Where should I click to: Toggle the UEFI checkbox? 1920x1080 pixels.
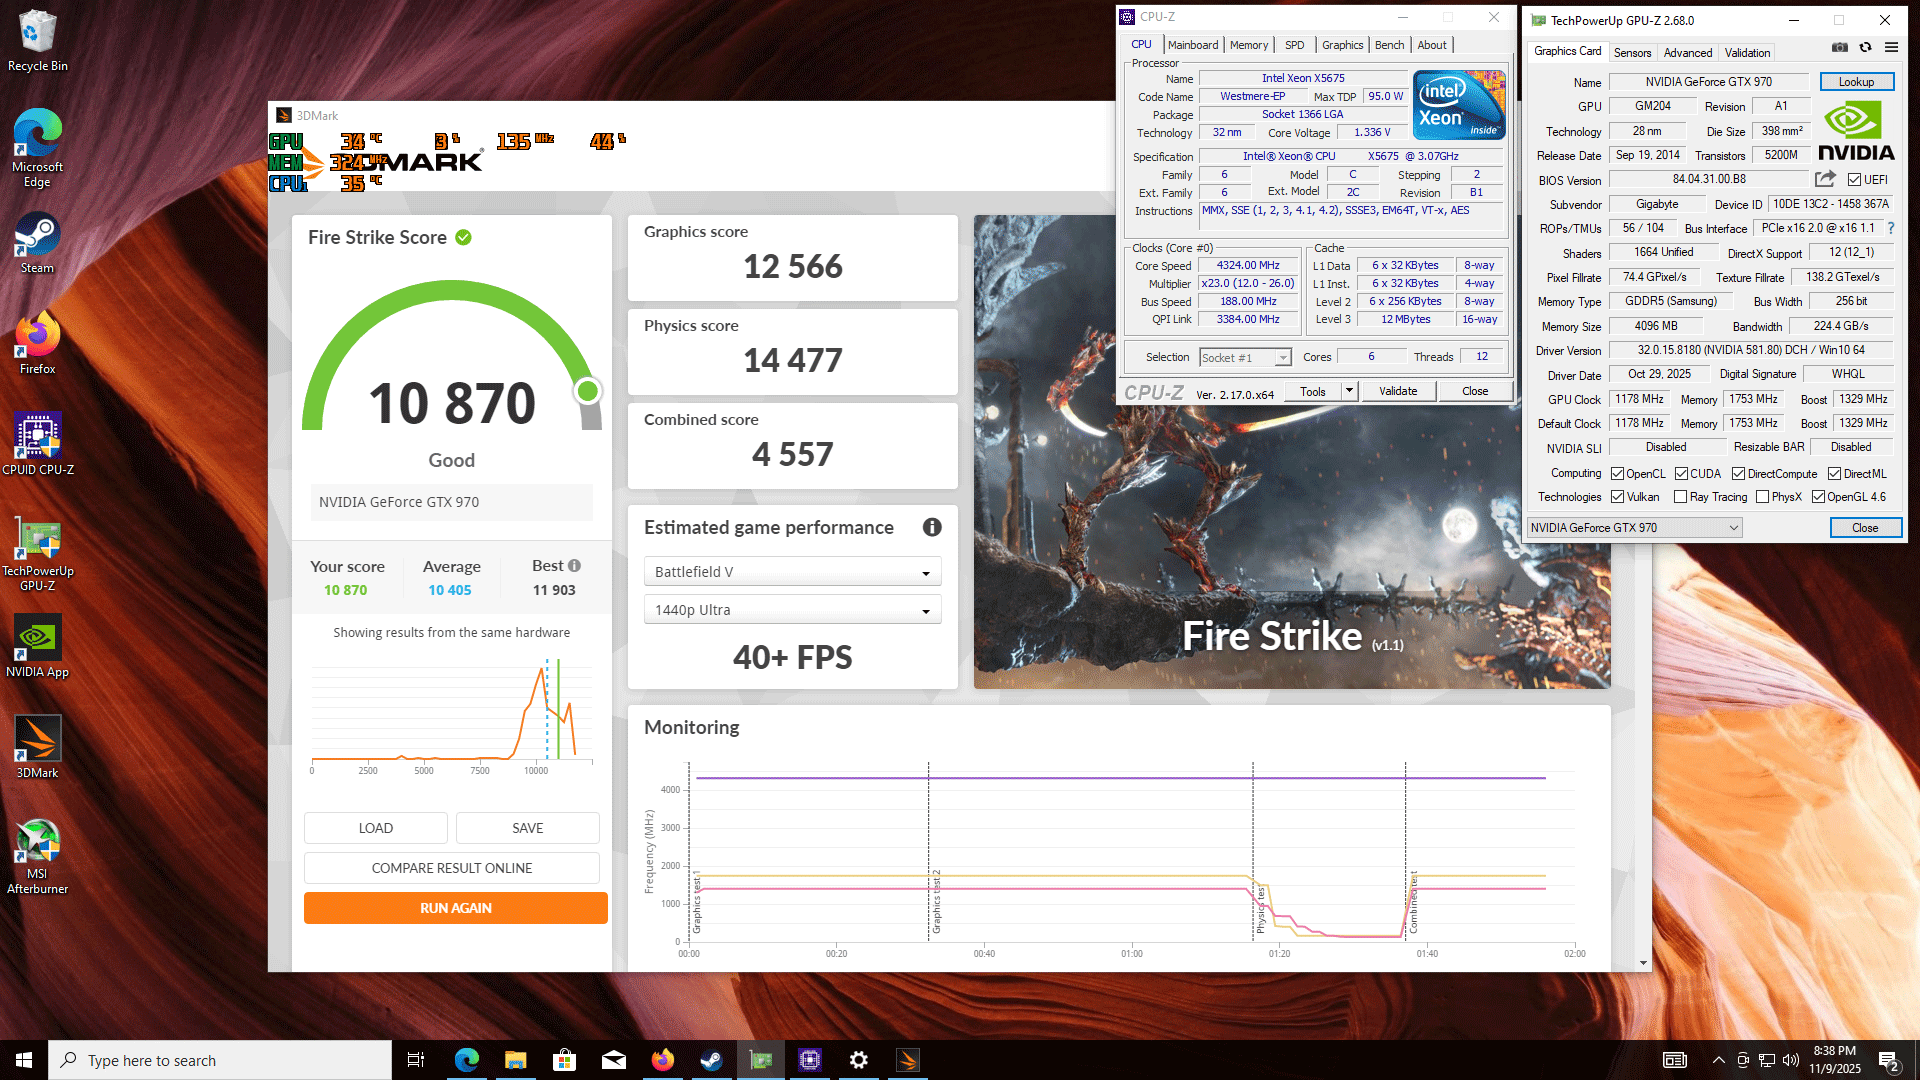click(1855, 180)
